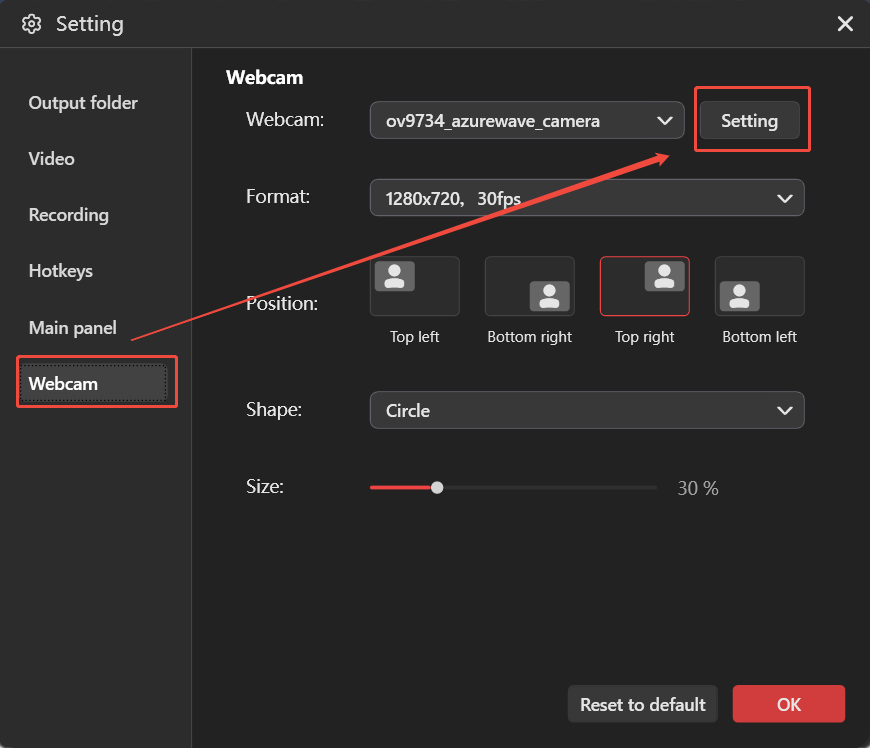This screenshot has width=870, height=748.
Task: Select the Webcam entry in the sidebar
Action: pos(63,382)
